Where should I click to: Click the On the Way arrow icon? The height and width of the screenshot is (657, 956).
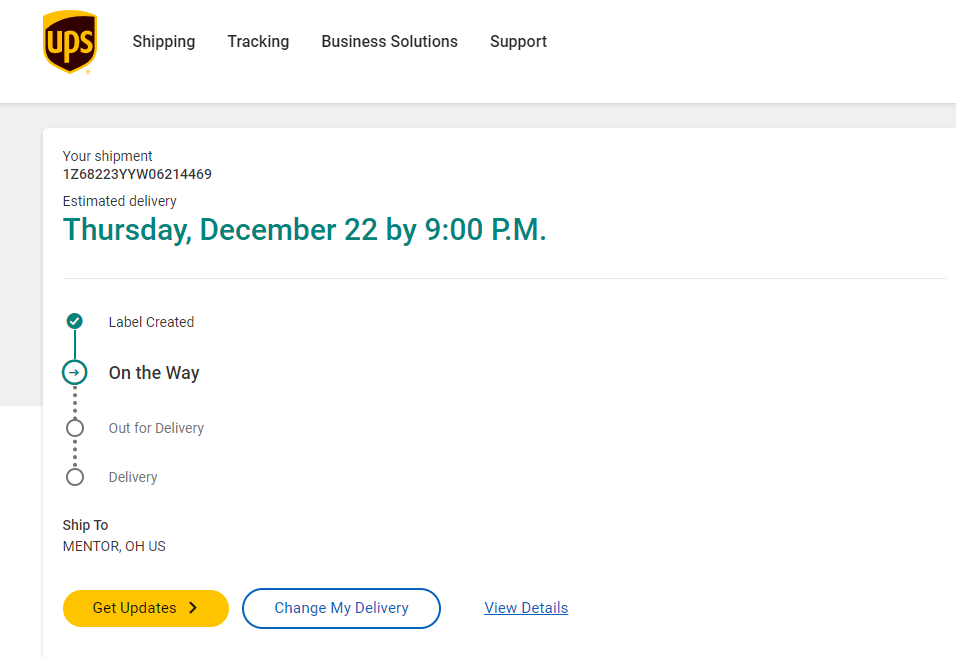click(74, 373)
